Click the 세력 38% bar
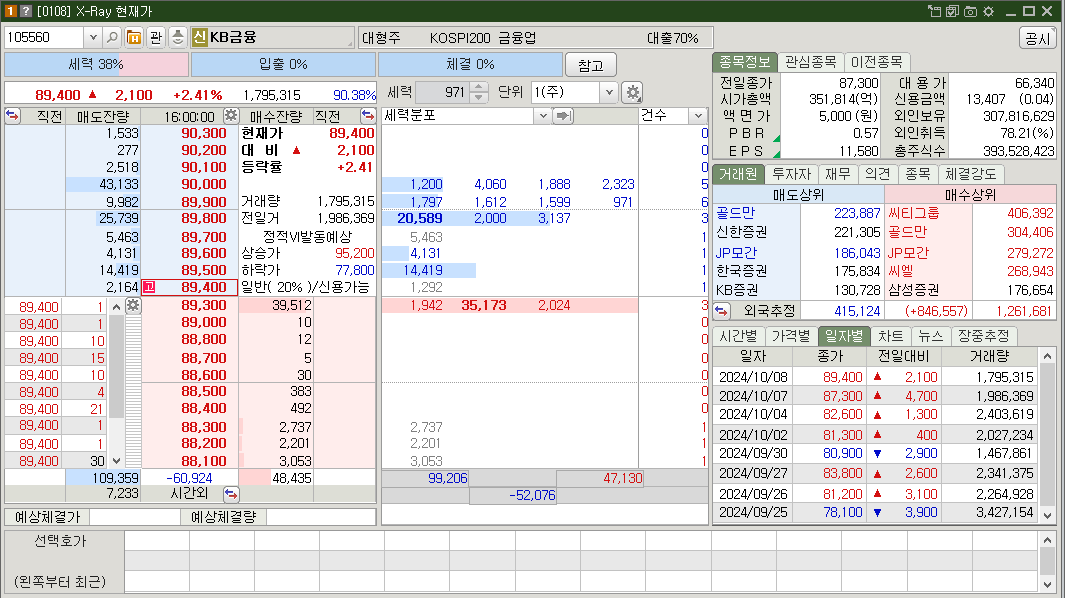This screenshot has width=1065, height=598. click(96, 65)
